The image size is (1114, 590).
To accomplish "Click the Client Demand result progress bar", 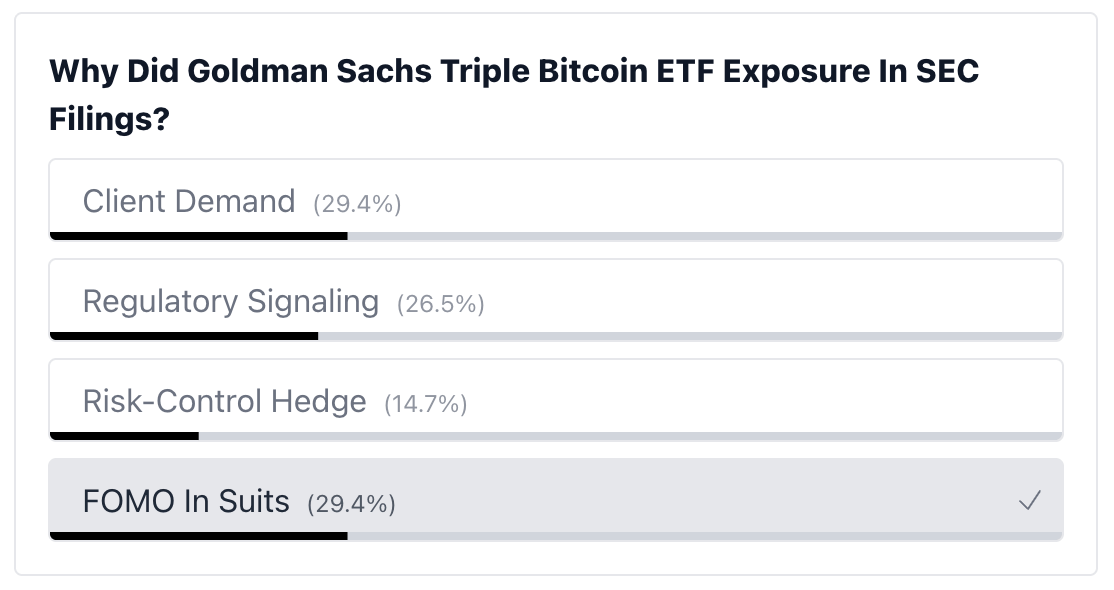I will [x=556, y=236].
